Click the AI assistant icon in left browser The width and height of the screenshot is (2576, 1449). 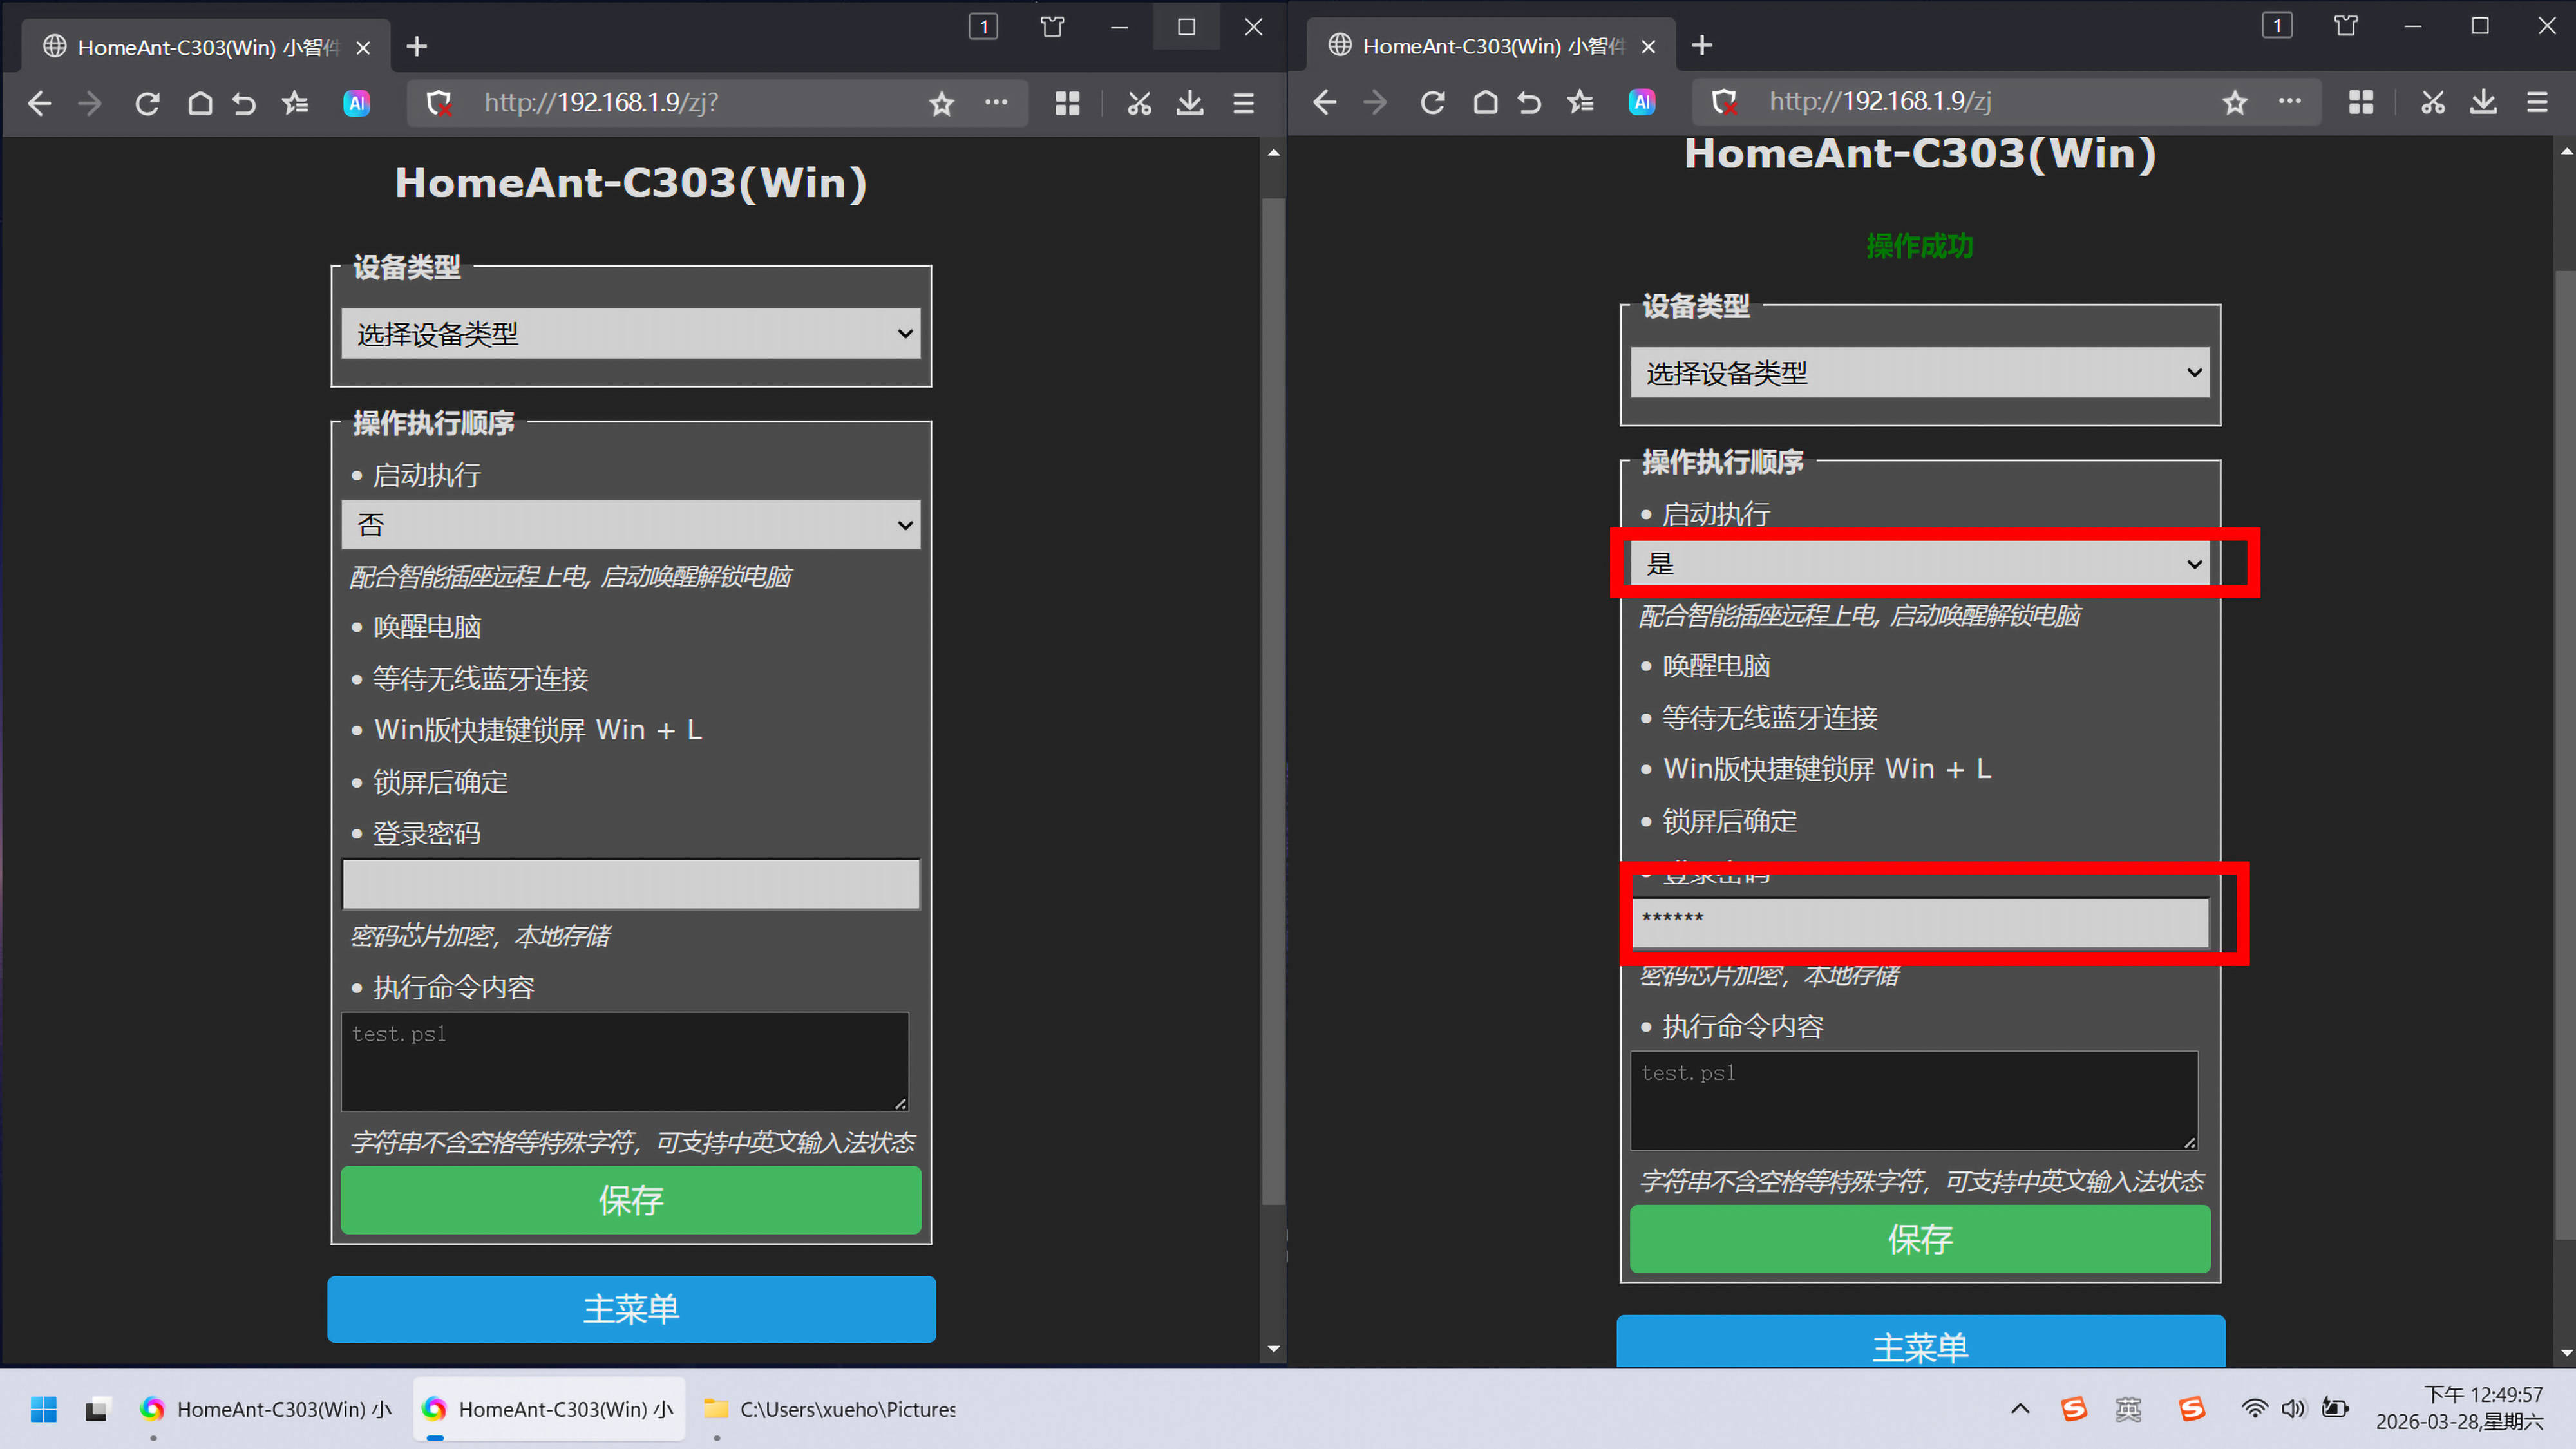[x=357, y=103]
